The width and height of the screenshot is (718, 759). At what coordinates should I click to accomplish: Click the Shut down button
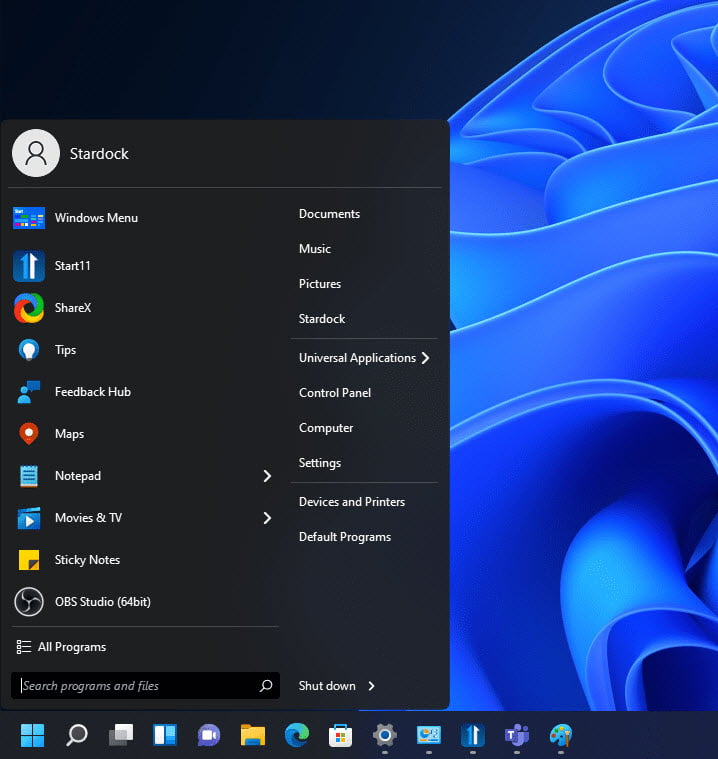(327, 686)
